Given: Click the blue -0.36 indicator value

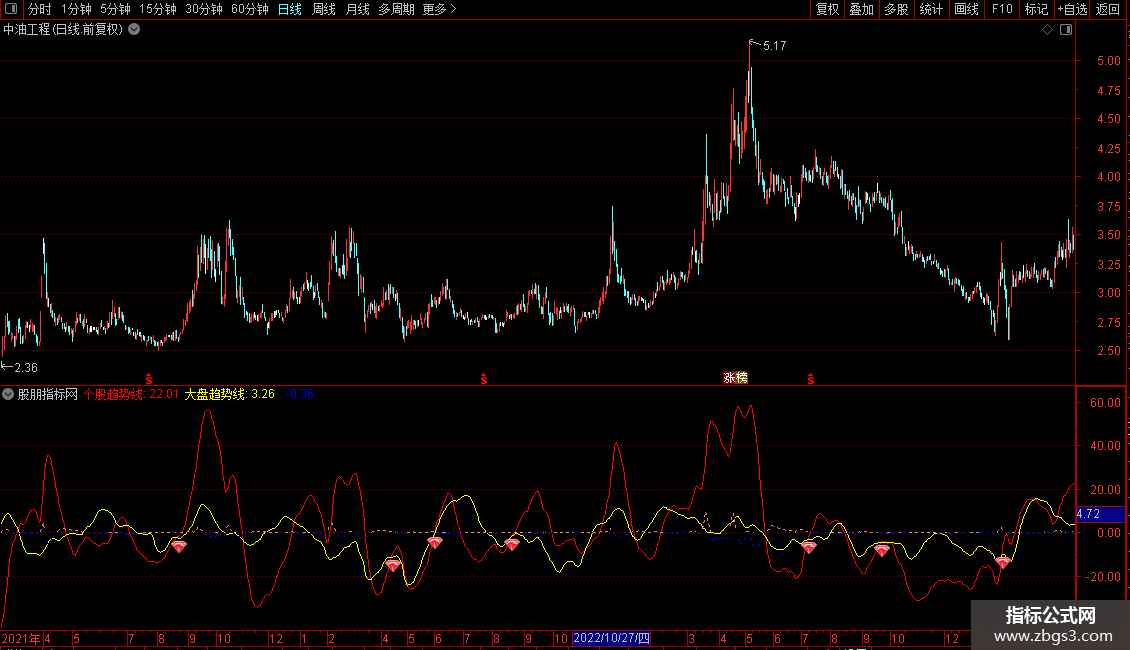Looking at the screenshot, I should point(300,394).
